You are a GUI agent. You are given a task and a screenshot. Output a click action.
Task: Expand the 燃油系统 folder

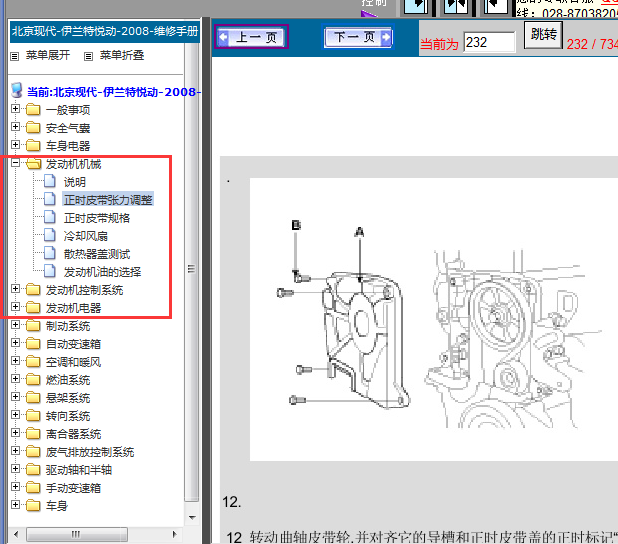tap(15, 379)
